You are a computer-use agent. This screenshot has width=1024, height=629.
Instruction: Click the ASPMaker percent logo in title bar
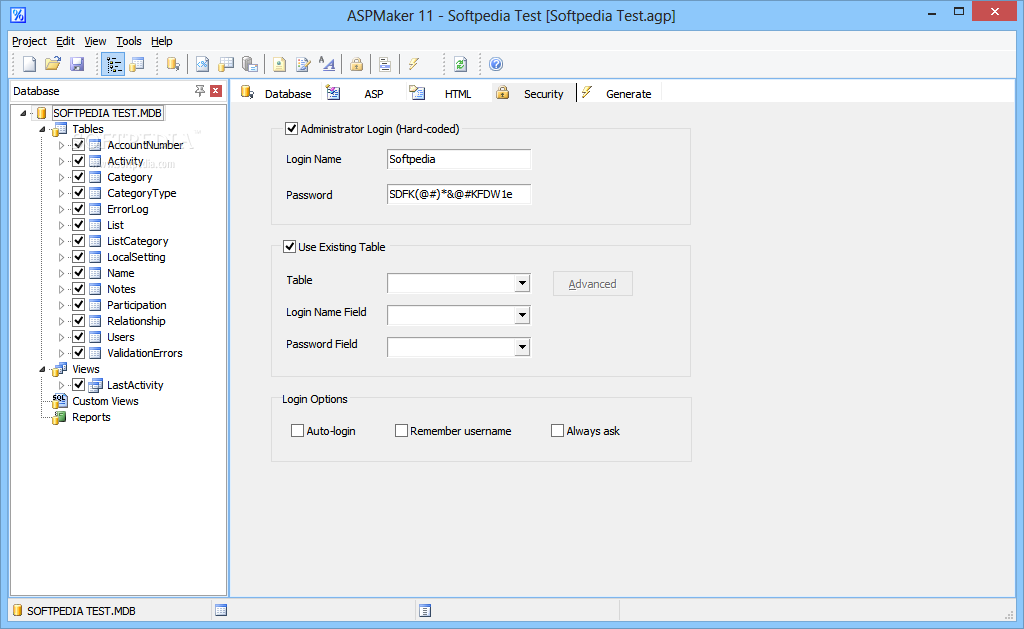pos(18,14)
